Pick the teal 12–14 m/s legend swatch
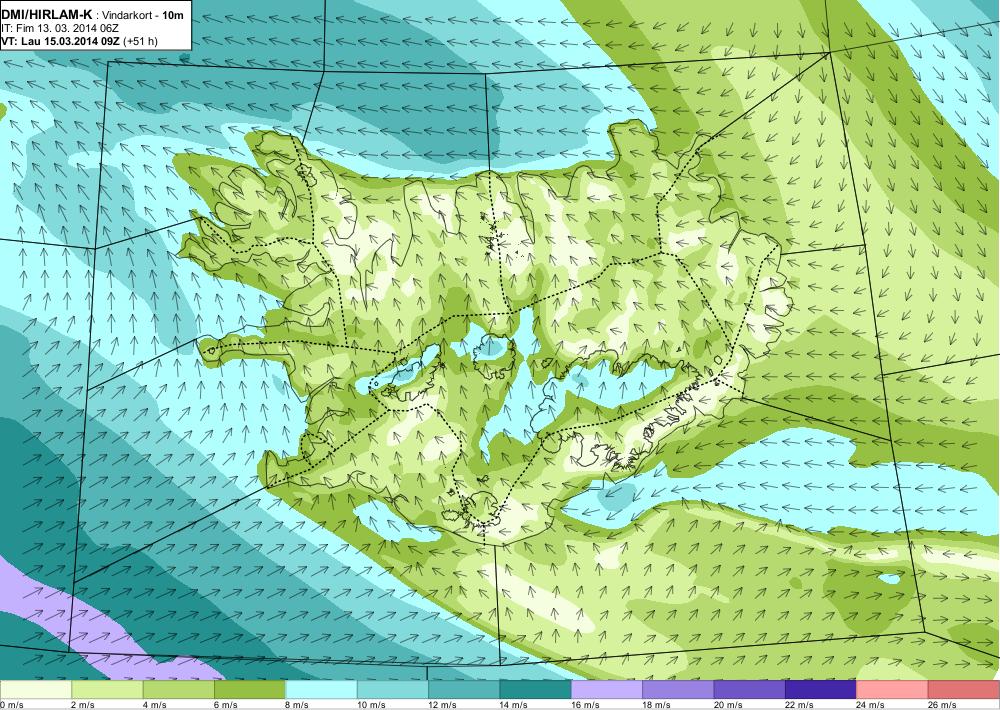 [464, 690]
